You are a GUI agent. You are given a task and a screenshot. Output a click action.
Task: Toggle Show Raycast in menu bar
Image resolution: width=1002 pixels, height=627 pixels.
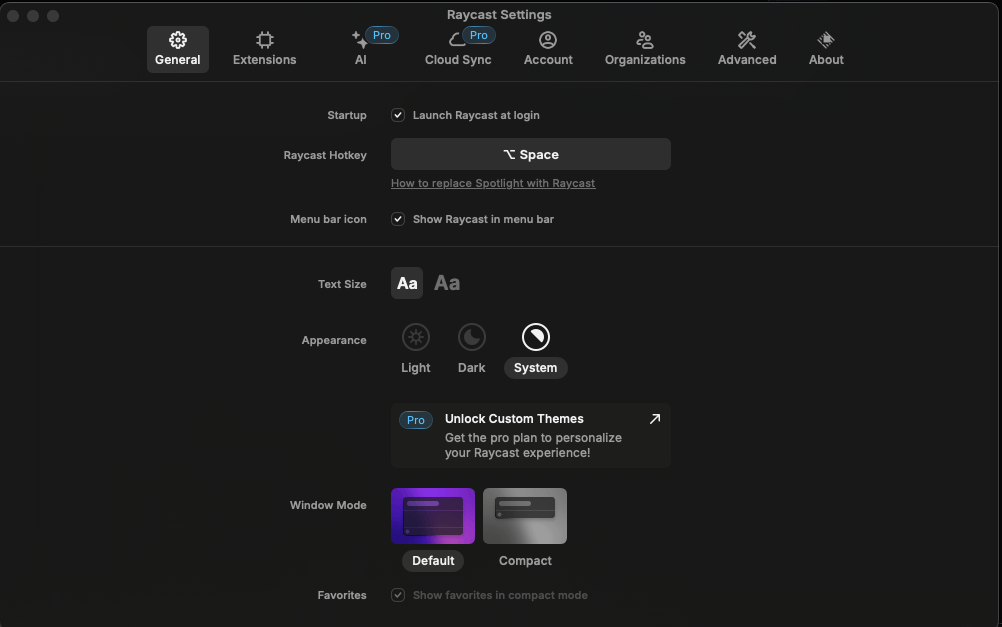397,219
